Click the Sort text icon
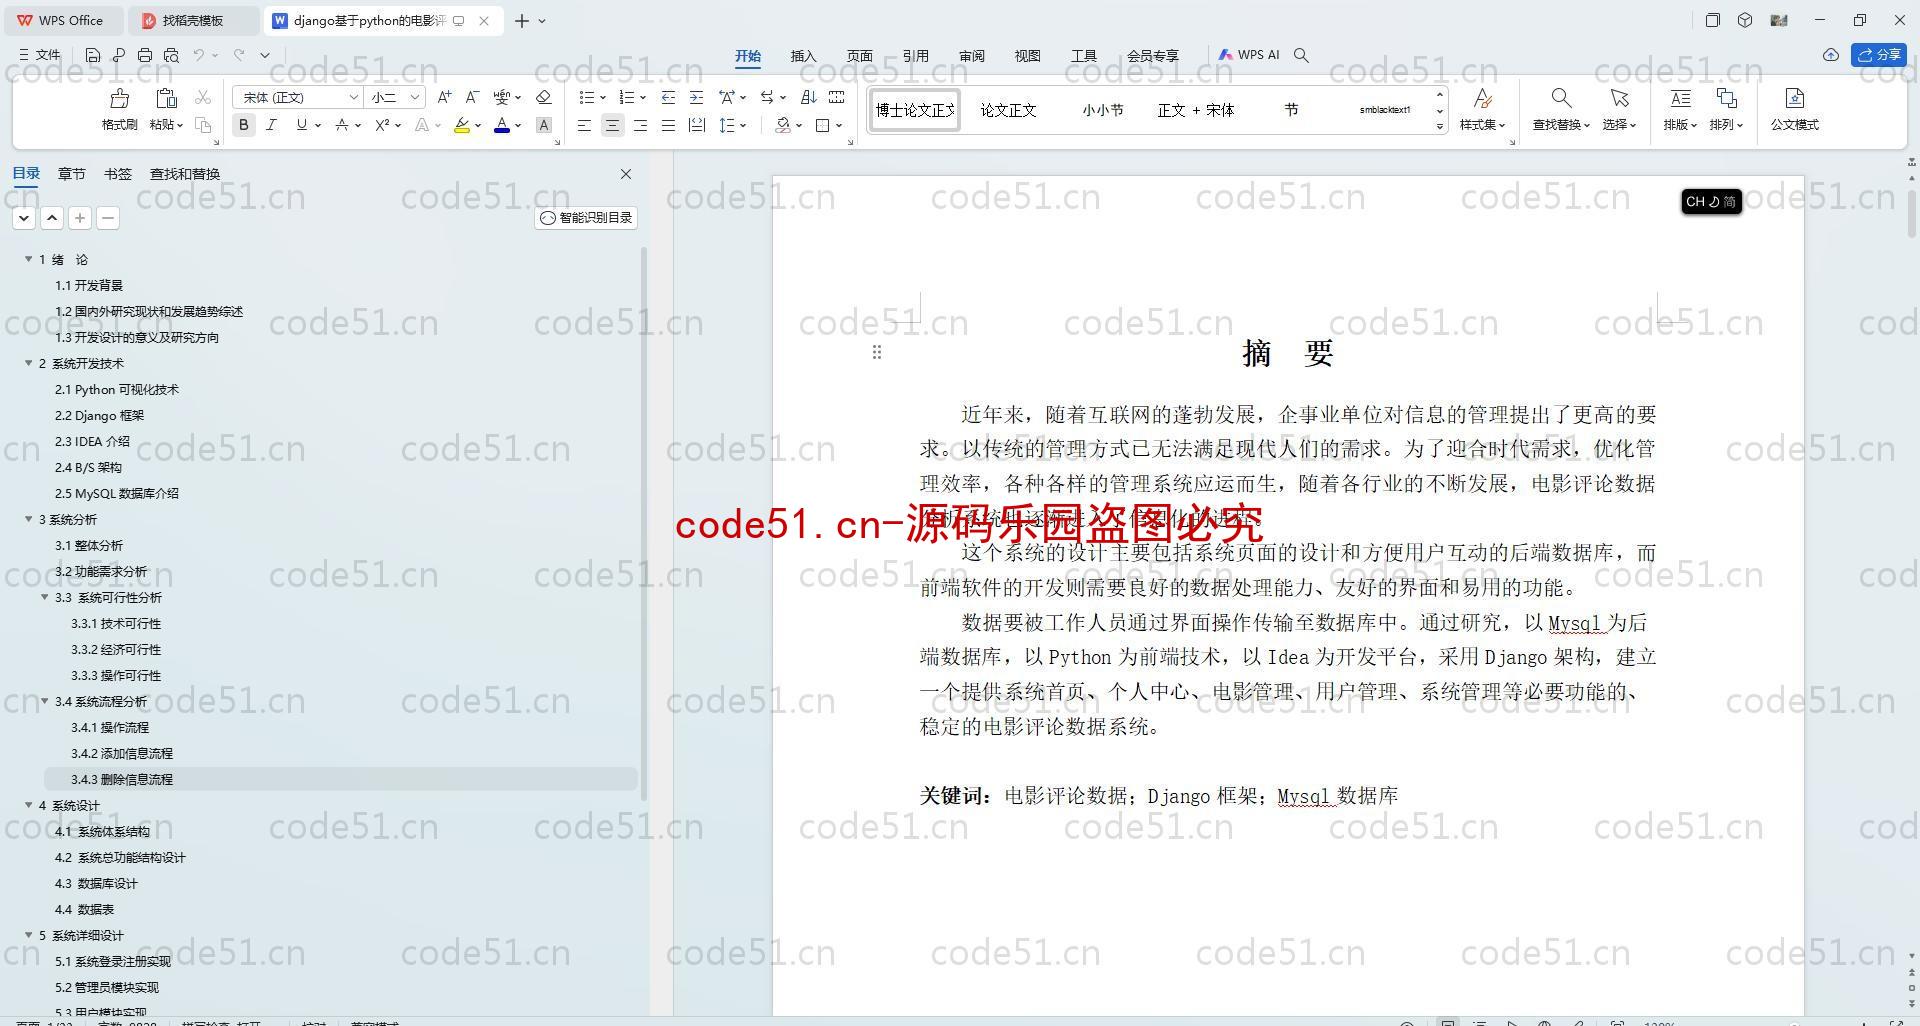 pyautogui.click(x=808, y=97)
